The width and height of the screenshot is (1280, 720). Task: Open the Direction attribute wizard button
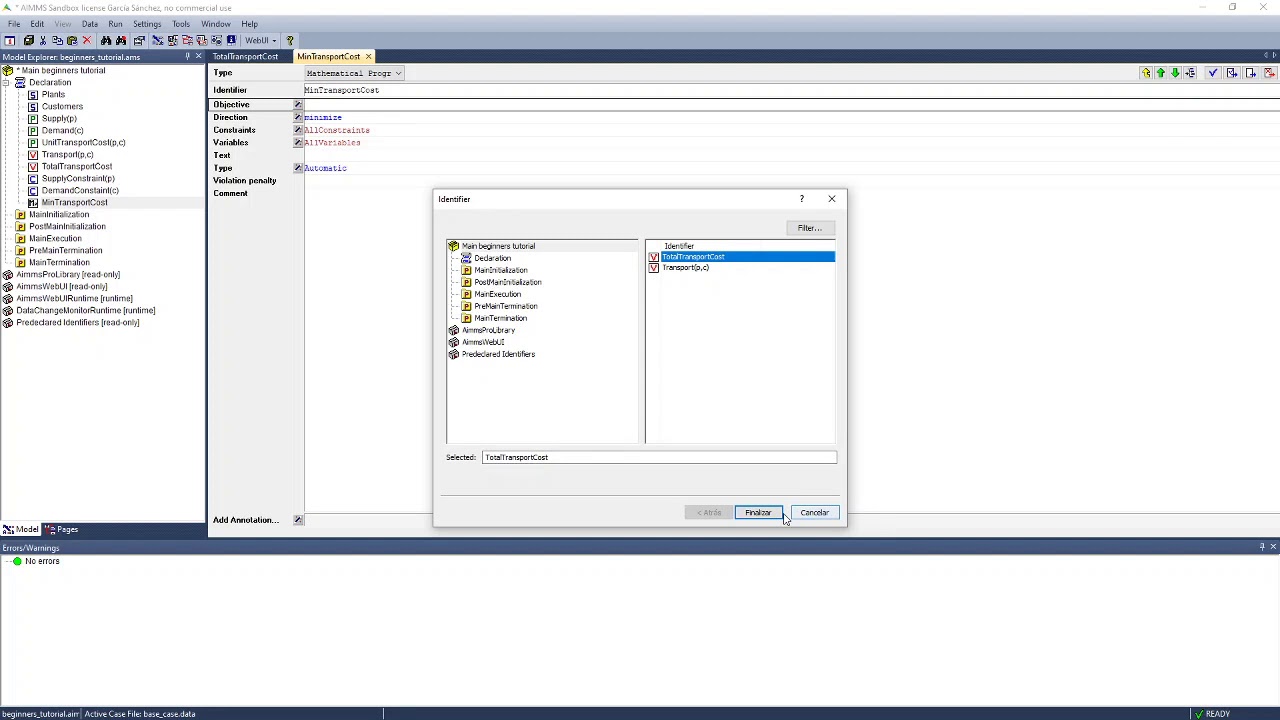(x=297, y=117)
